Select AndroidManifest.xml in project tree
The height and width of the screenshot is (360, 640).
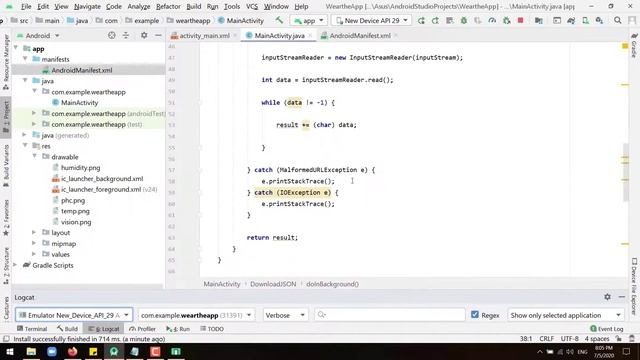click(82, 70)
